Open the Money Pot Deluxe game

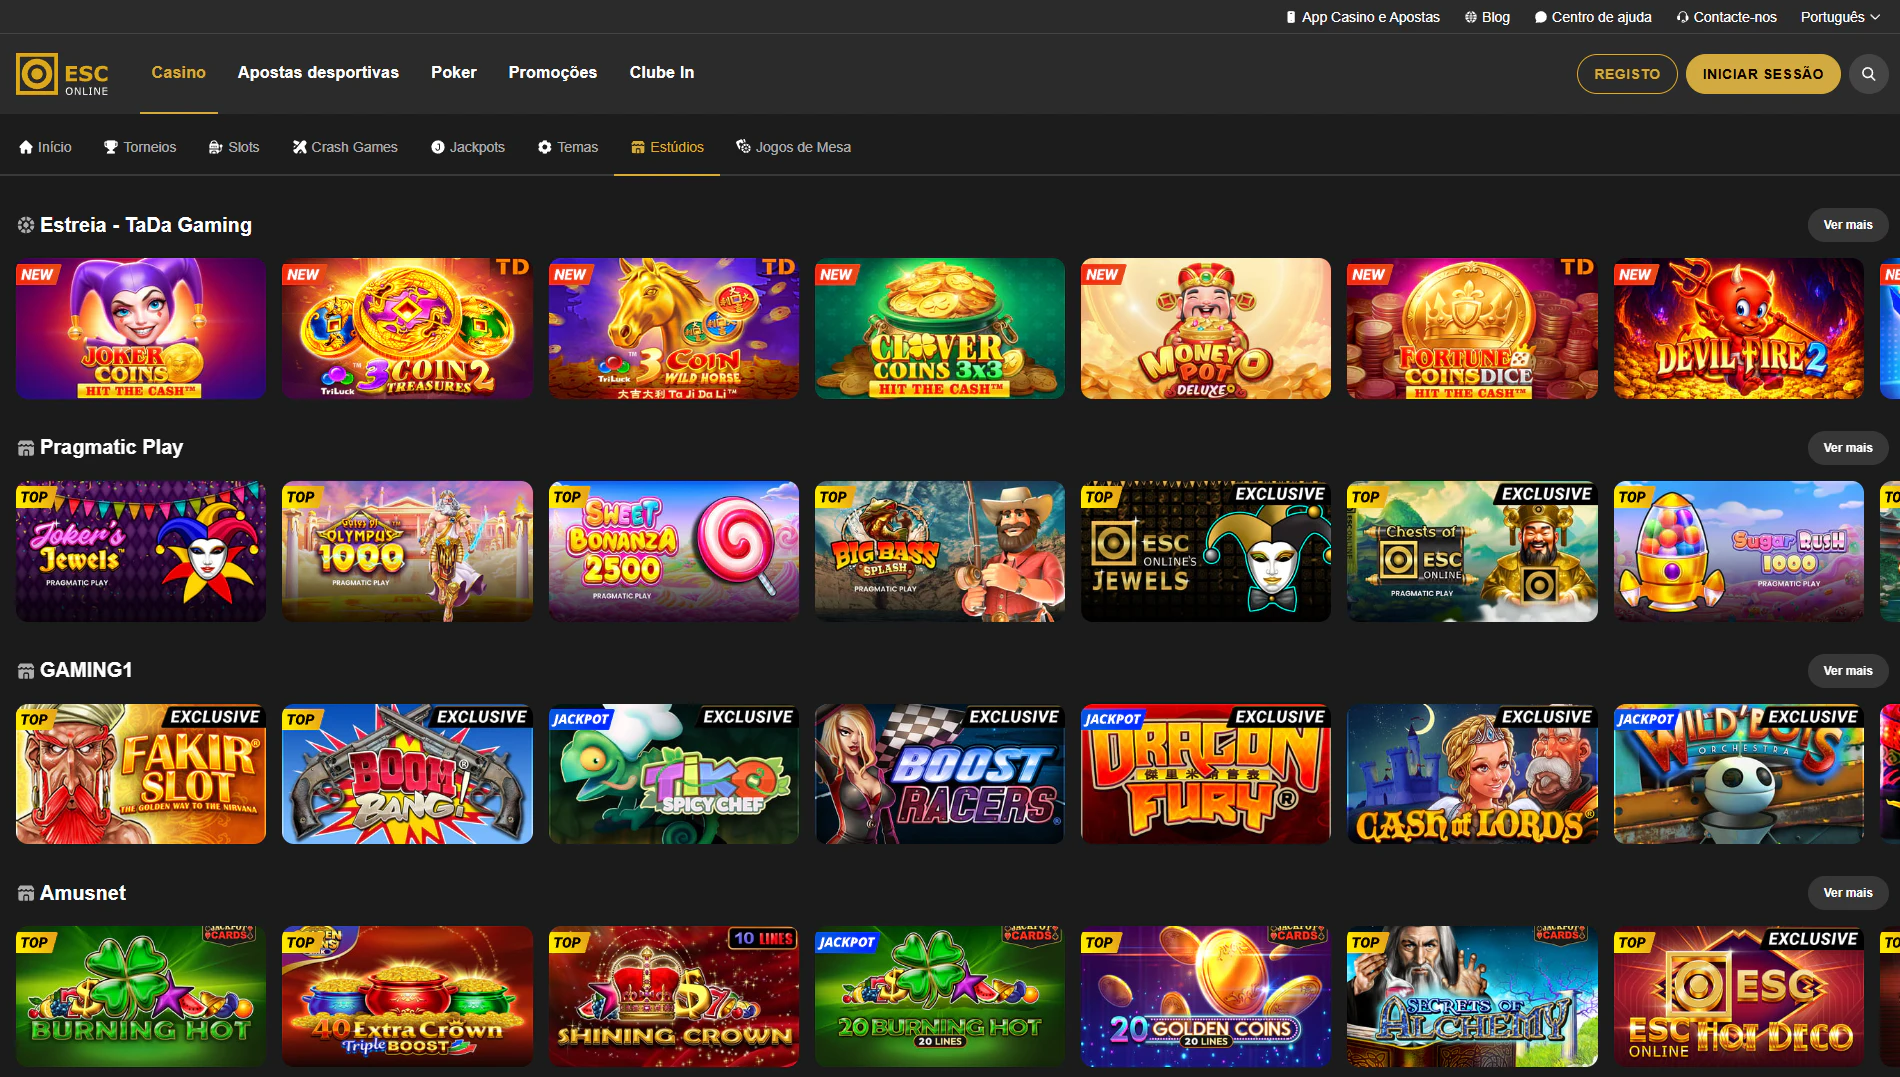pos(1206,329)
